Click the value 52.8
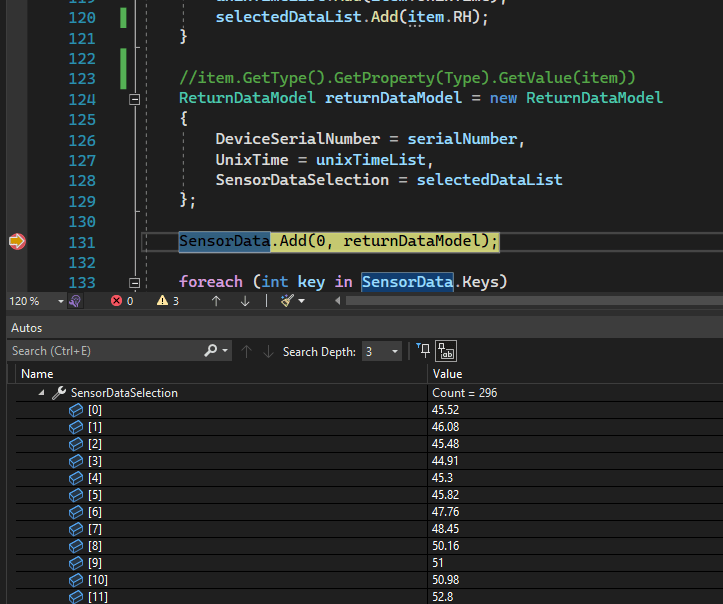Viewport: 723px width, 604px height. click(x=442, y=597)
